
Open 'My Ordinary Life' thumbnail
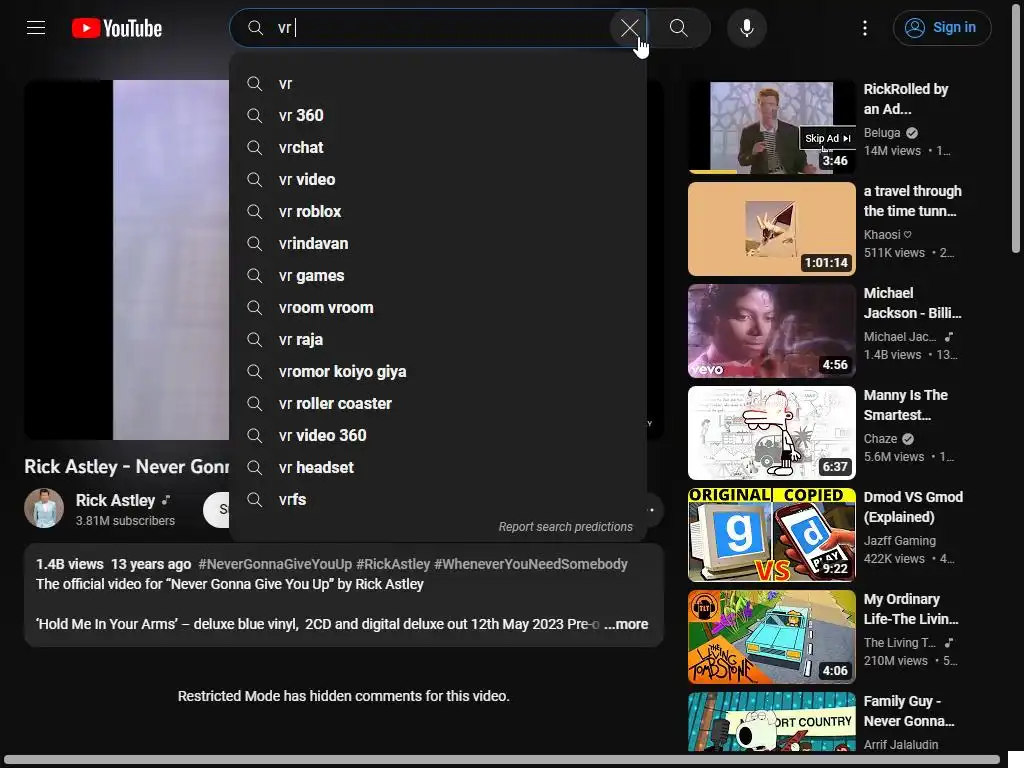[772, 637]
